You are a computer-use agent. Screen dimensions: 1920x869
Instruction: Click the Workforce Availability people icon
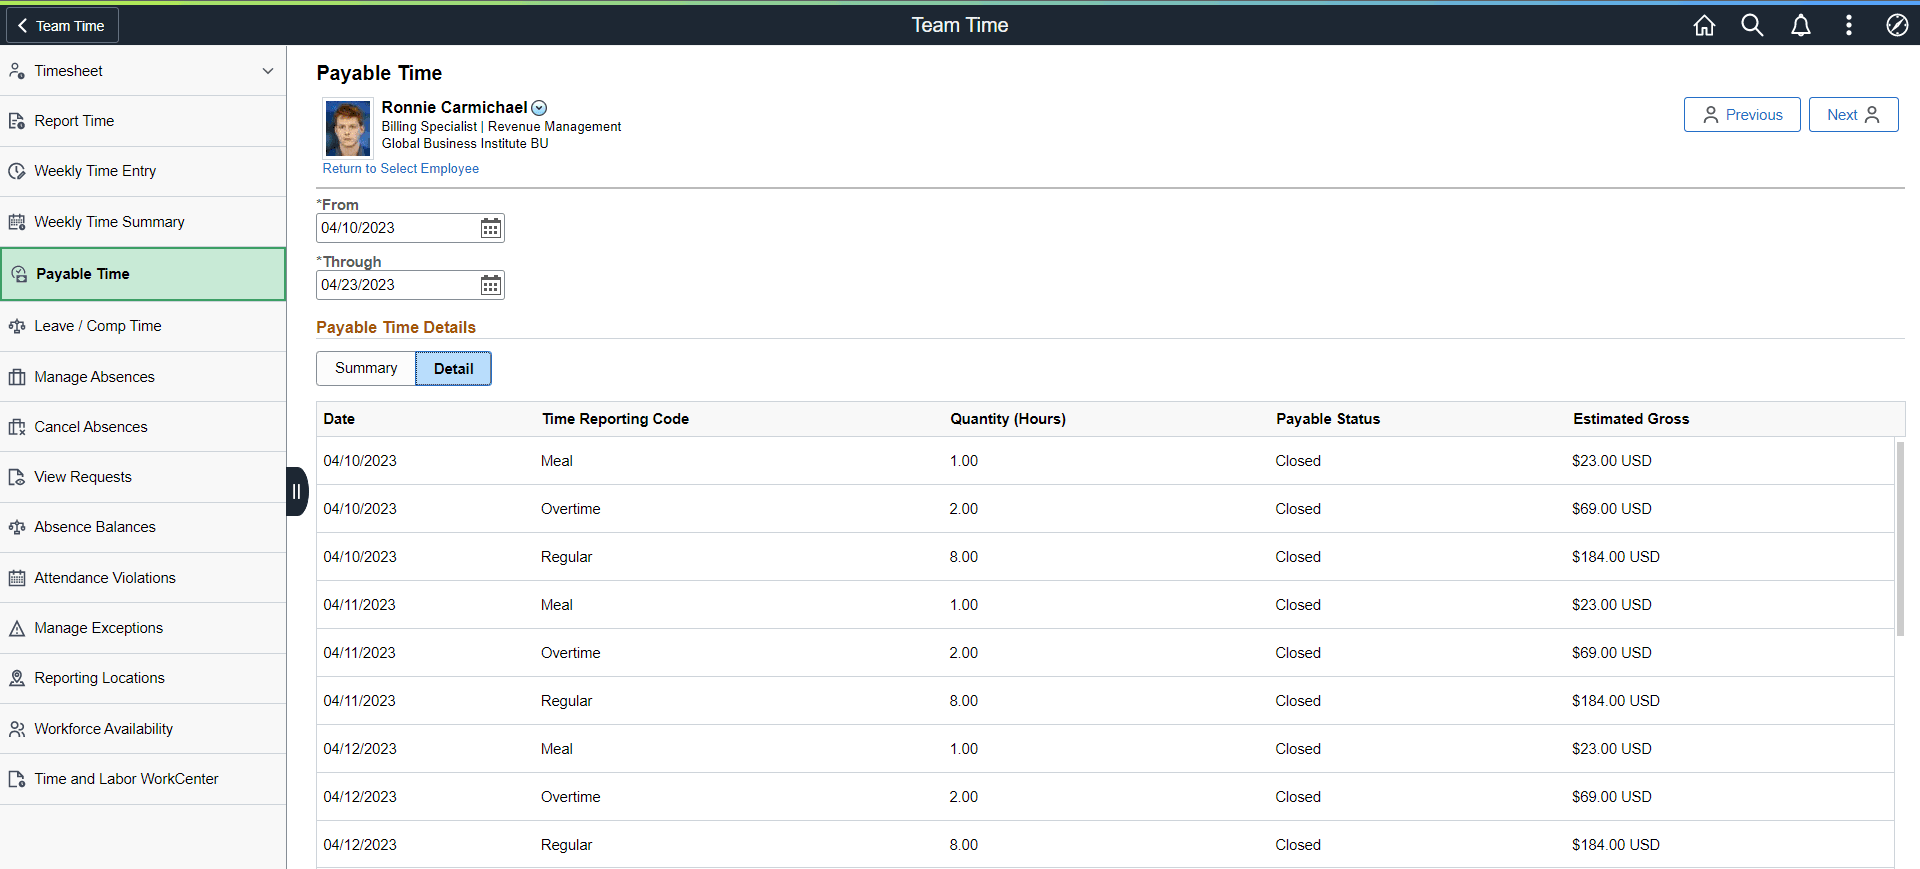[x=17, y=729]
